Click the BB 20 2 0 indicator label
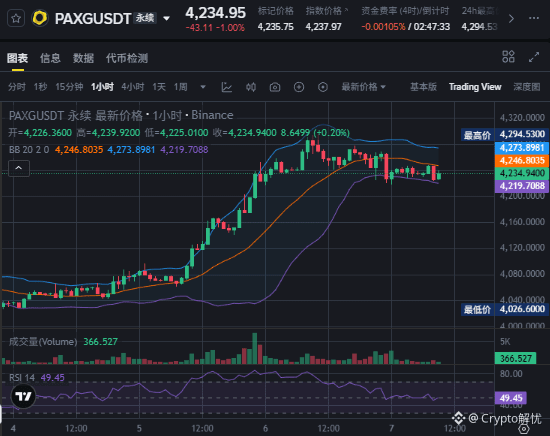Viewport: 550px width, 436px height. pos(29,150)
